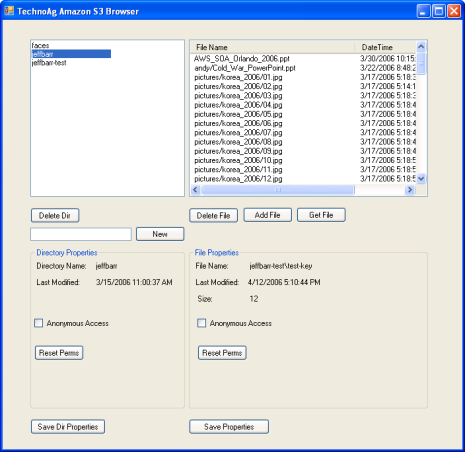Click the scroll down arrow in file list
This screenshot has height=452, width=465.
[421, 179]
